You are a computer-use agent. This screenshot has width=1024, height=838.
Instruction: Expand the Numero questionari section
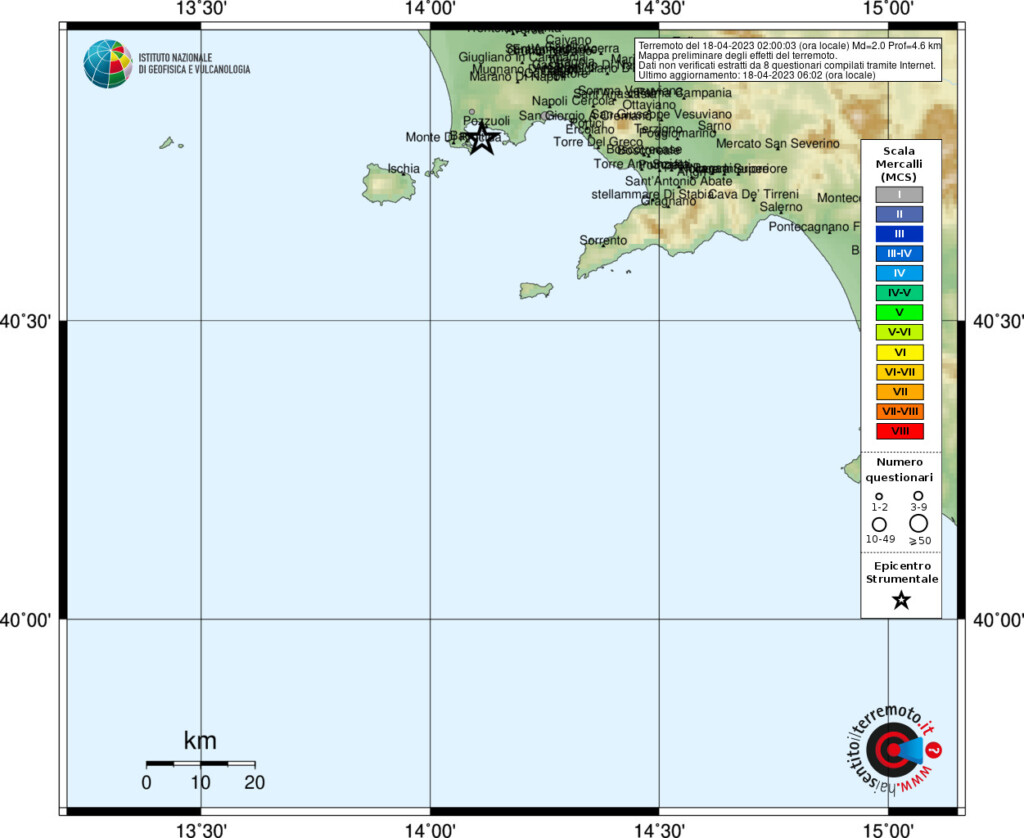[900, 470]
